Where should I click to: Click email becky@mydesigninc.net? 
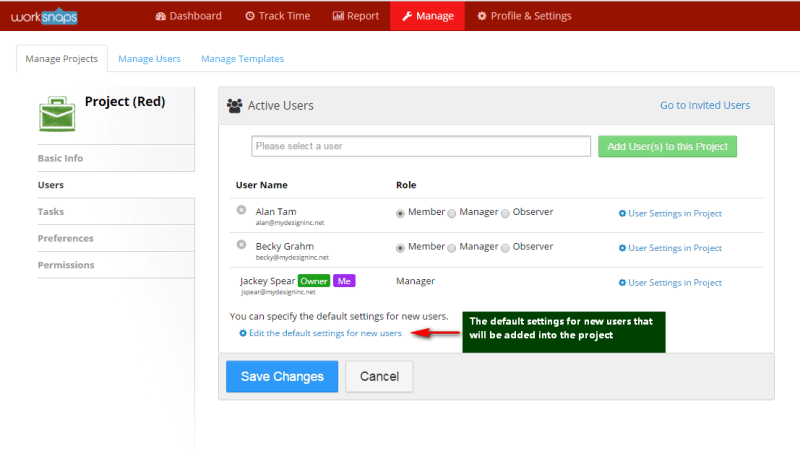tap(292, 258)
